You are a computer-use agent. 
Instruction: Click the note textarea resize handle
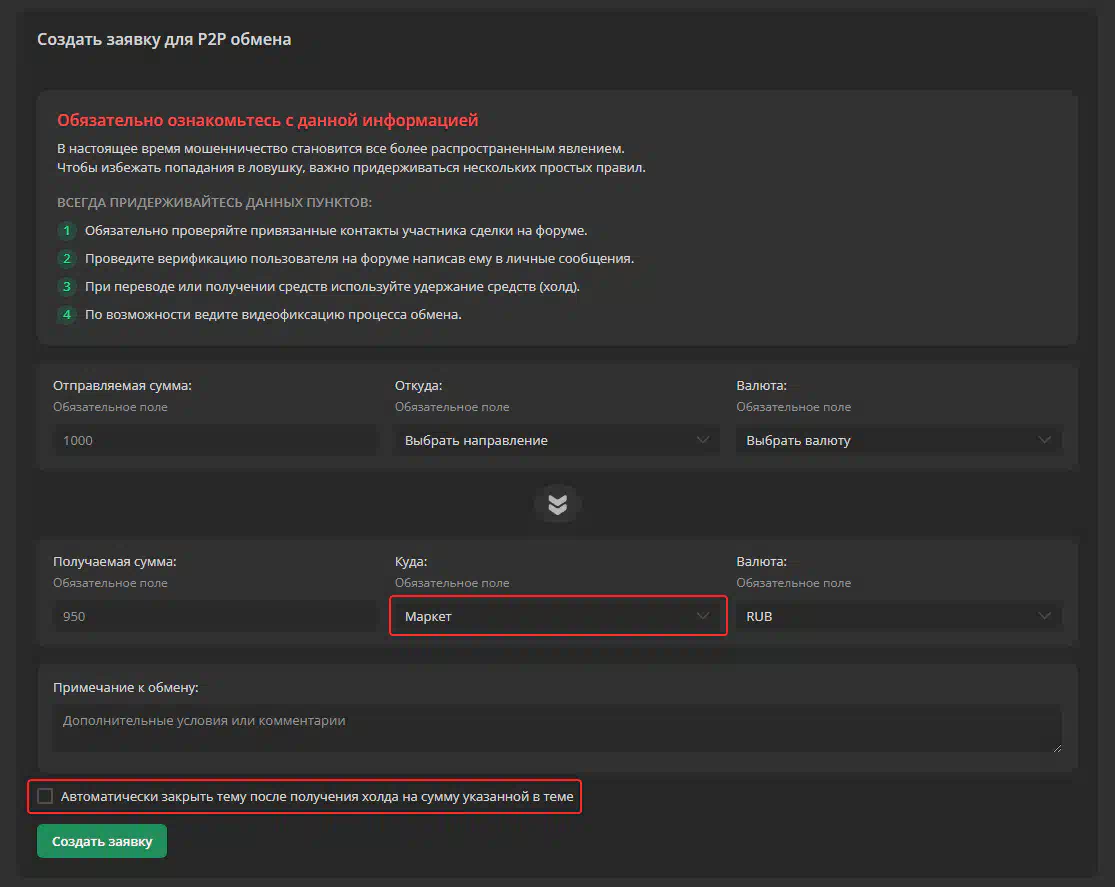(x=1055, y=746)
